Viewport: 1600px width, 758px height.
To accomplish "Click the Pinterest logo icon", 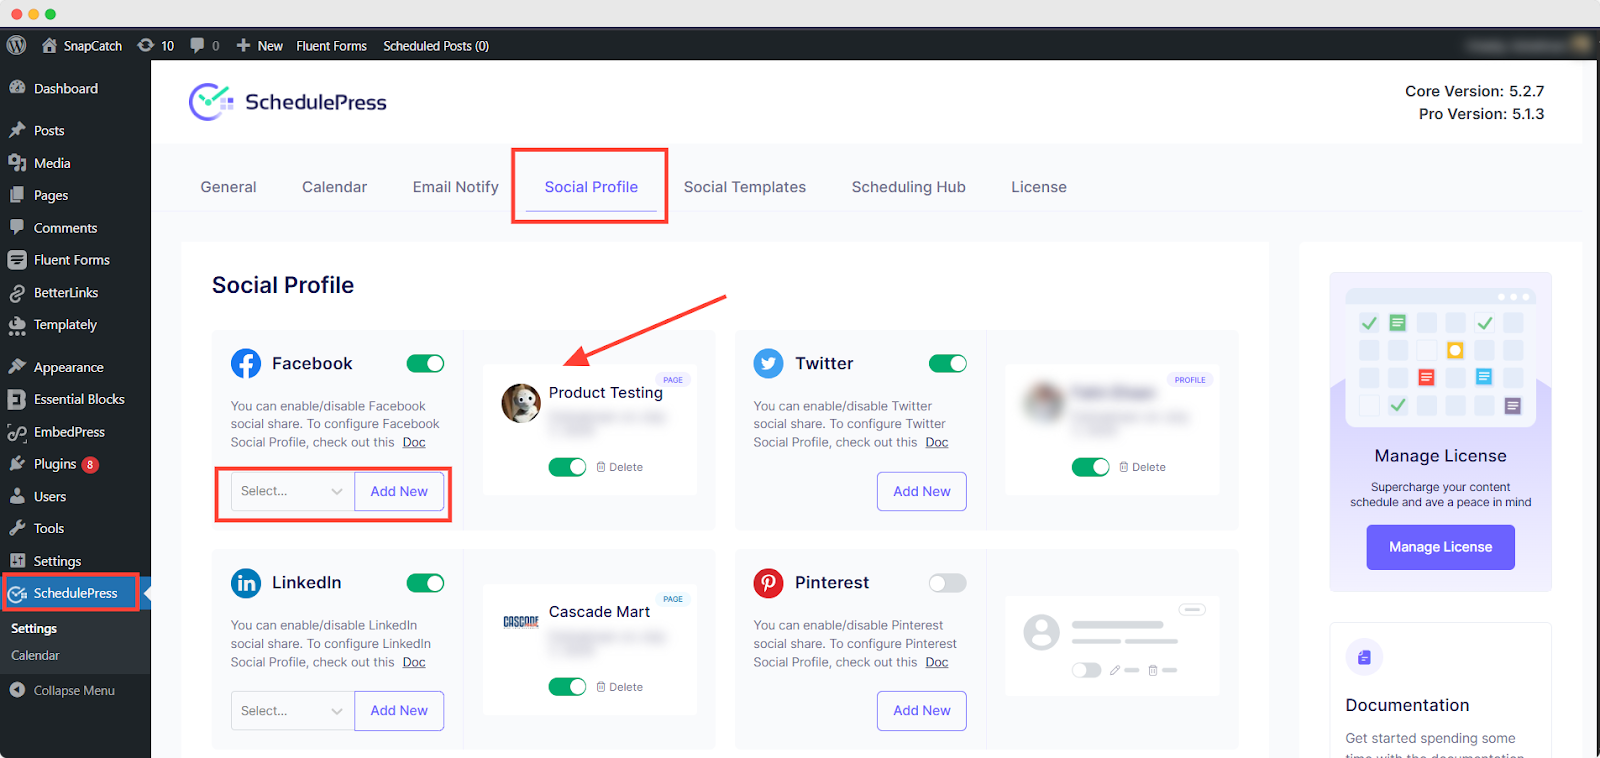I will pos(768,583).
